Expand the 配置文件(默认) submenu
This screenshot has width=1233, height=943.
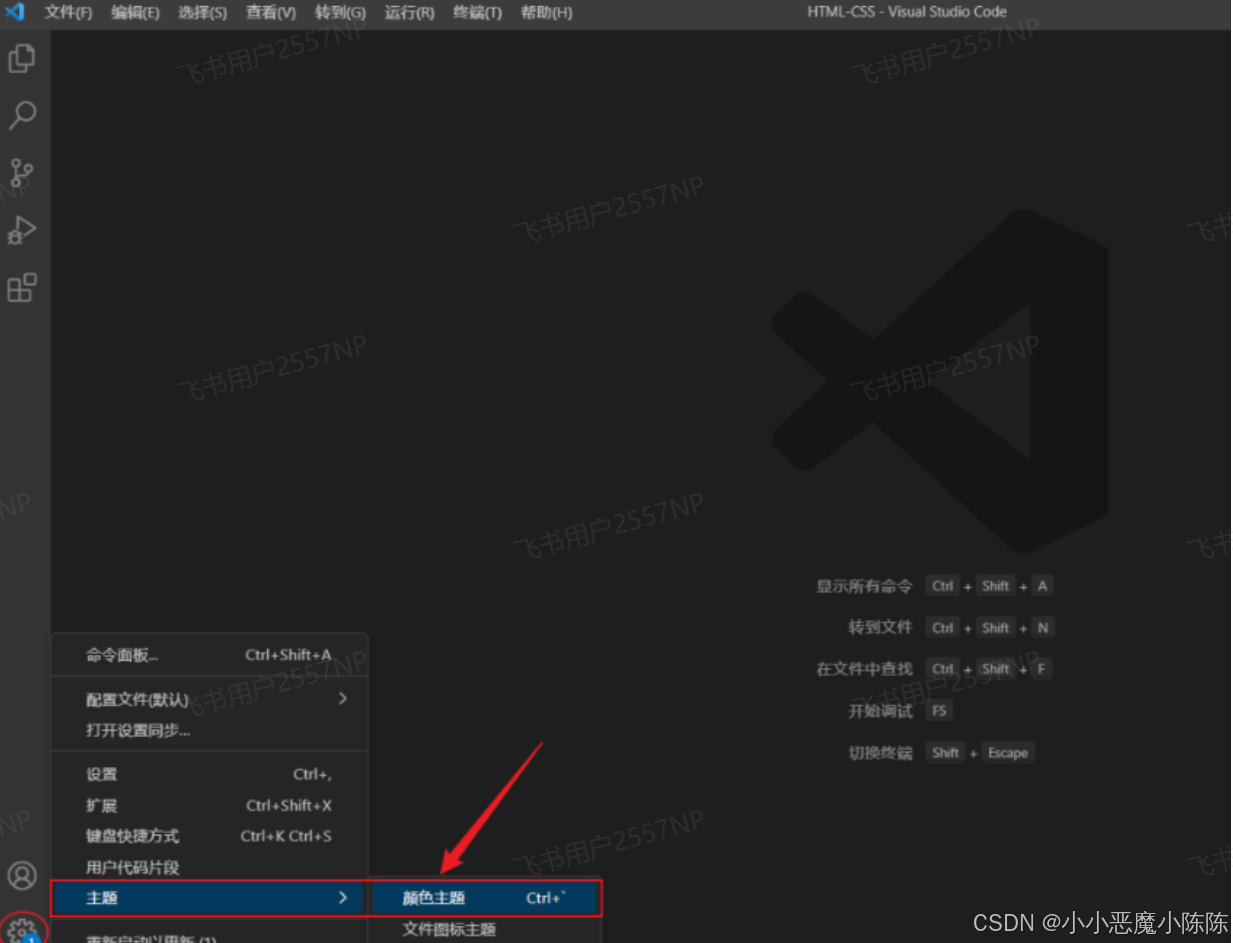(210, 699)
